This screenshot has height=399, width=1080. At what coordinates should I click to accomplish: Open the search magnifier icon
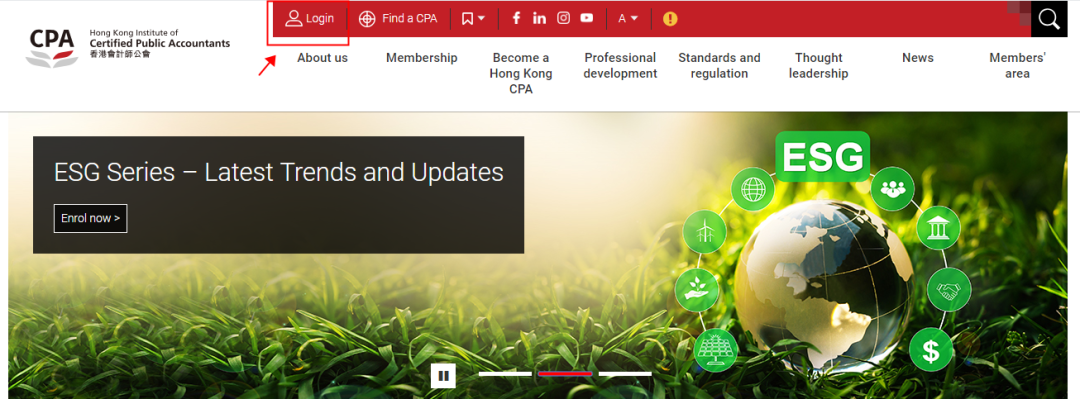1049,19
